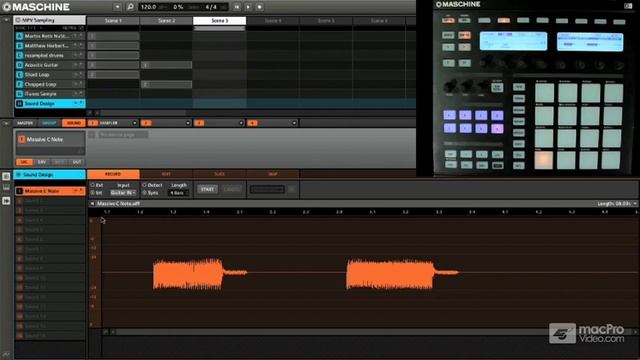This screenshot has height=360, width=640.
Task: Toggle the browser arrow beside MPV Sampling
Action: pyautogui.click(x=6, y=20)
